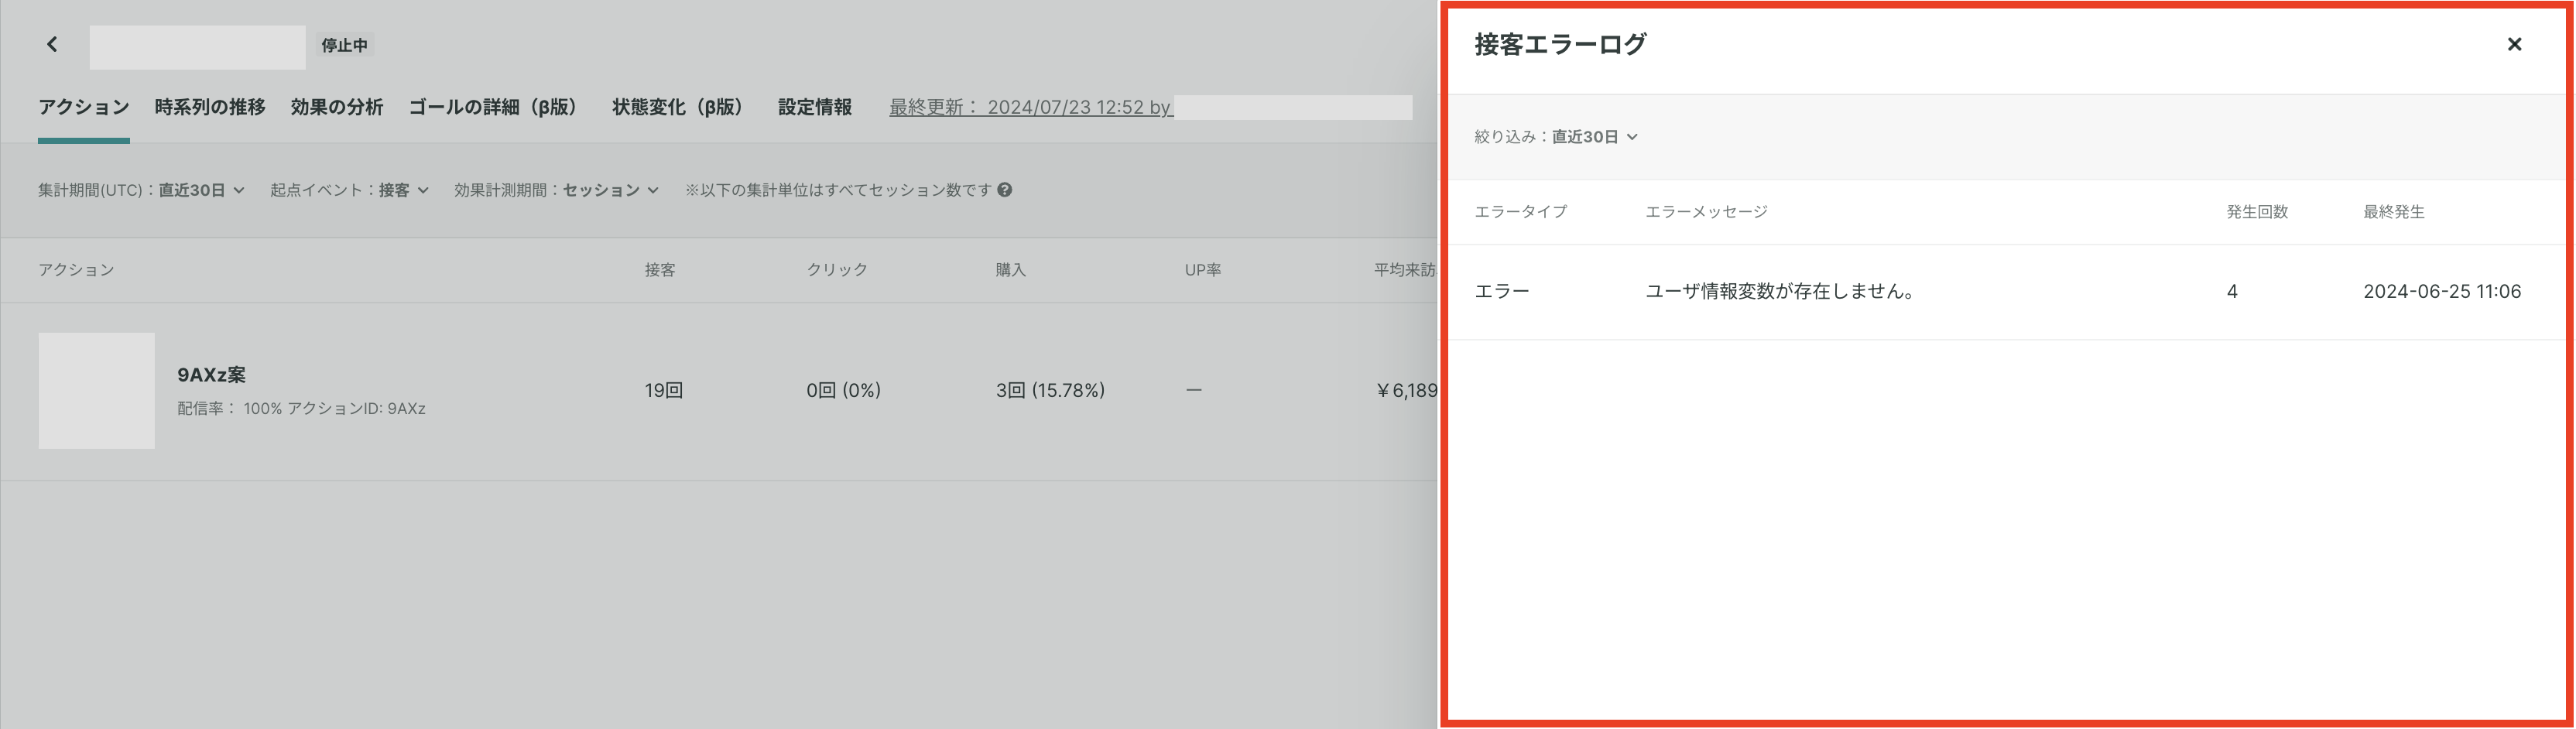Click the 最終発生 column header
2576x729 pixels.
(2394, 212)
